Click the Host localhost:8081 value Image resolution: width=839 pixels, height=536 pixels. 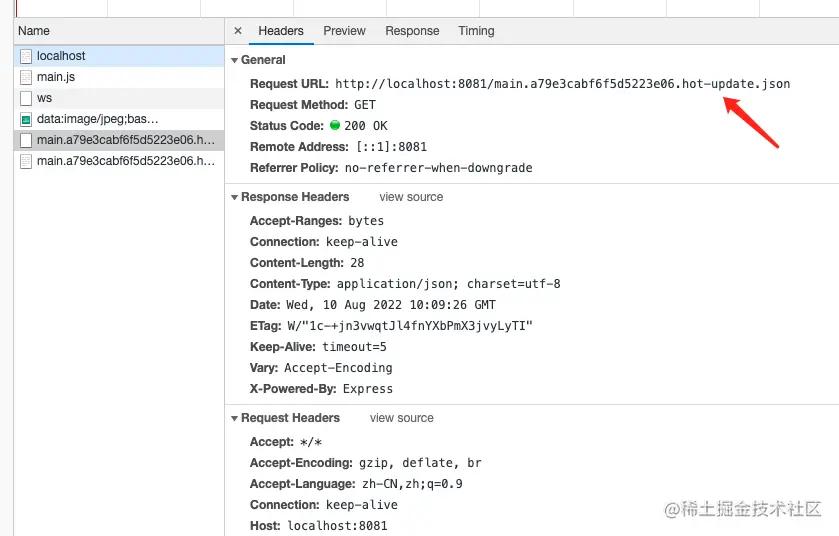[x=337, y=526]
